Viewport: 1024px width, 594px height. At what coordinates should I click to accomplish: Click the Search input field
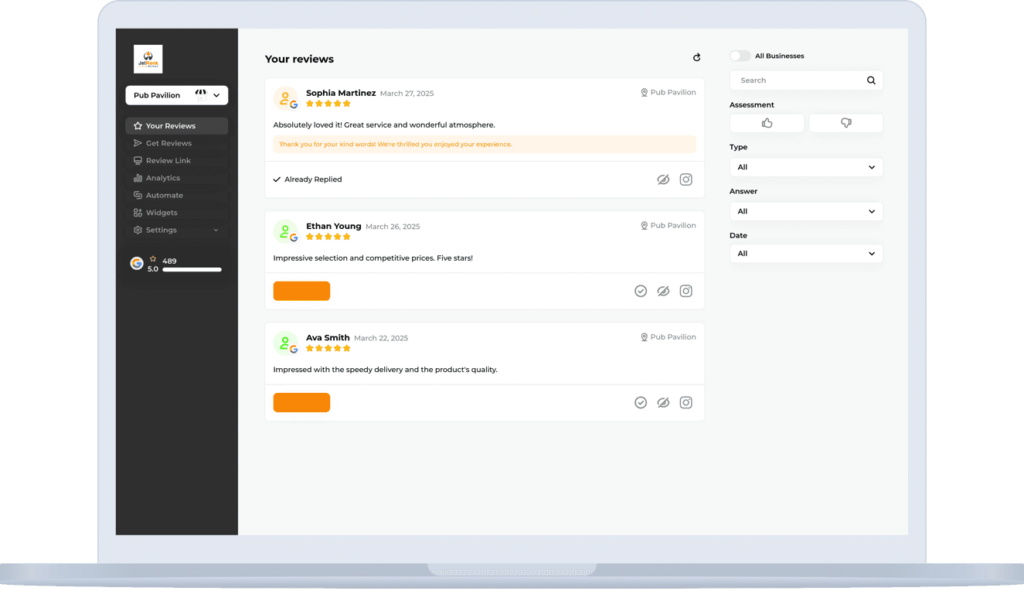tap(807, 80)
